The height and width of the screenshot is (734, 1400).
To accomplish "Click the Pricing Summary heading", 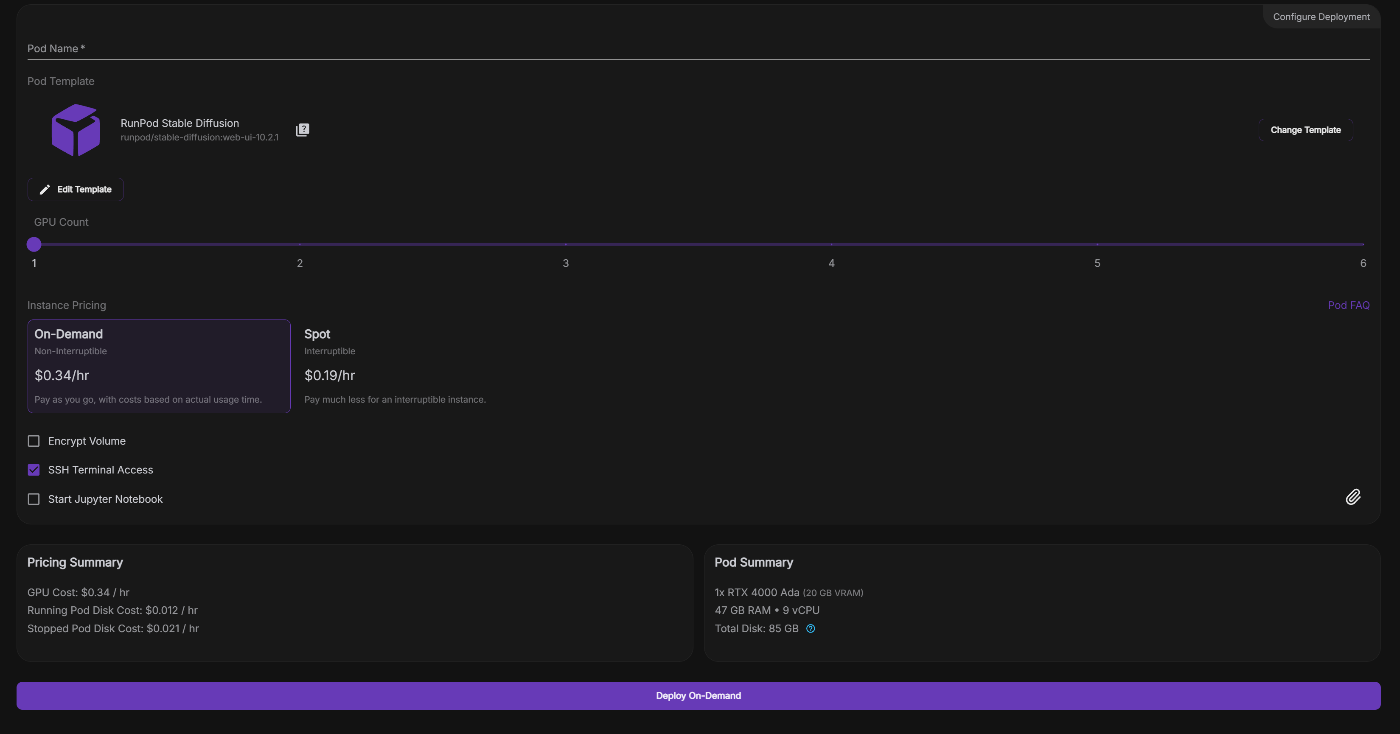I will tap(75, 562).
